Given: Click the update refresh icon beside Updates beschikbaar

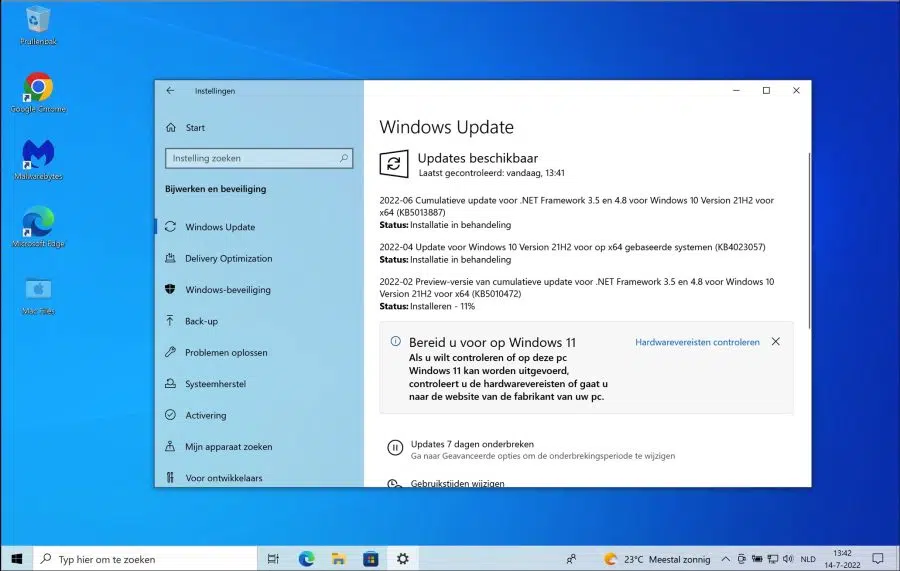Looking at the screenshot, I should pyautogui.click(x=394, y=164).
